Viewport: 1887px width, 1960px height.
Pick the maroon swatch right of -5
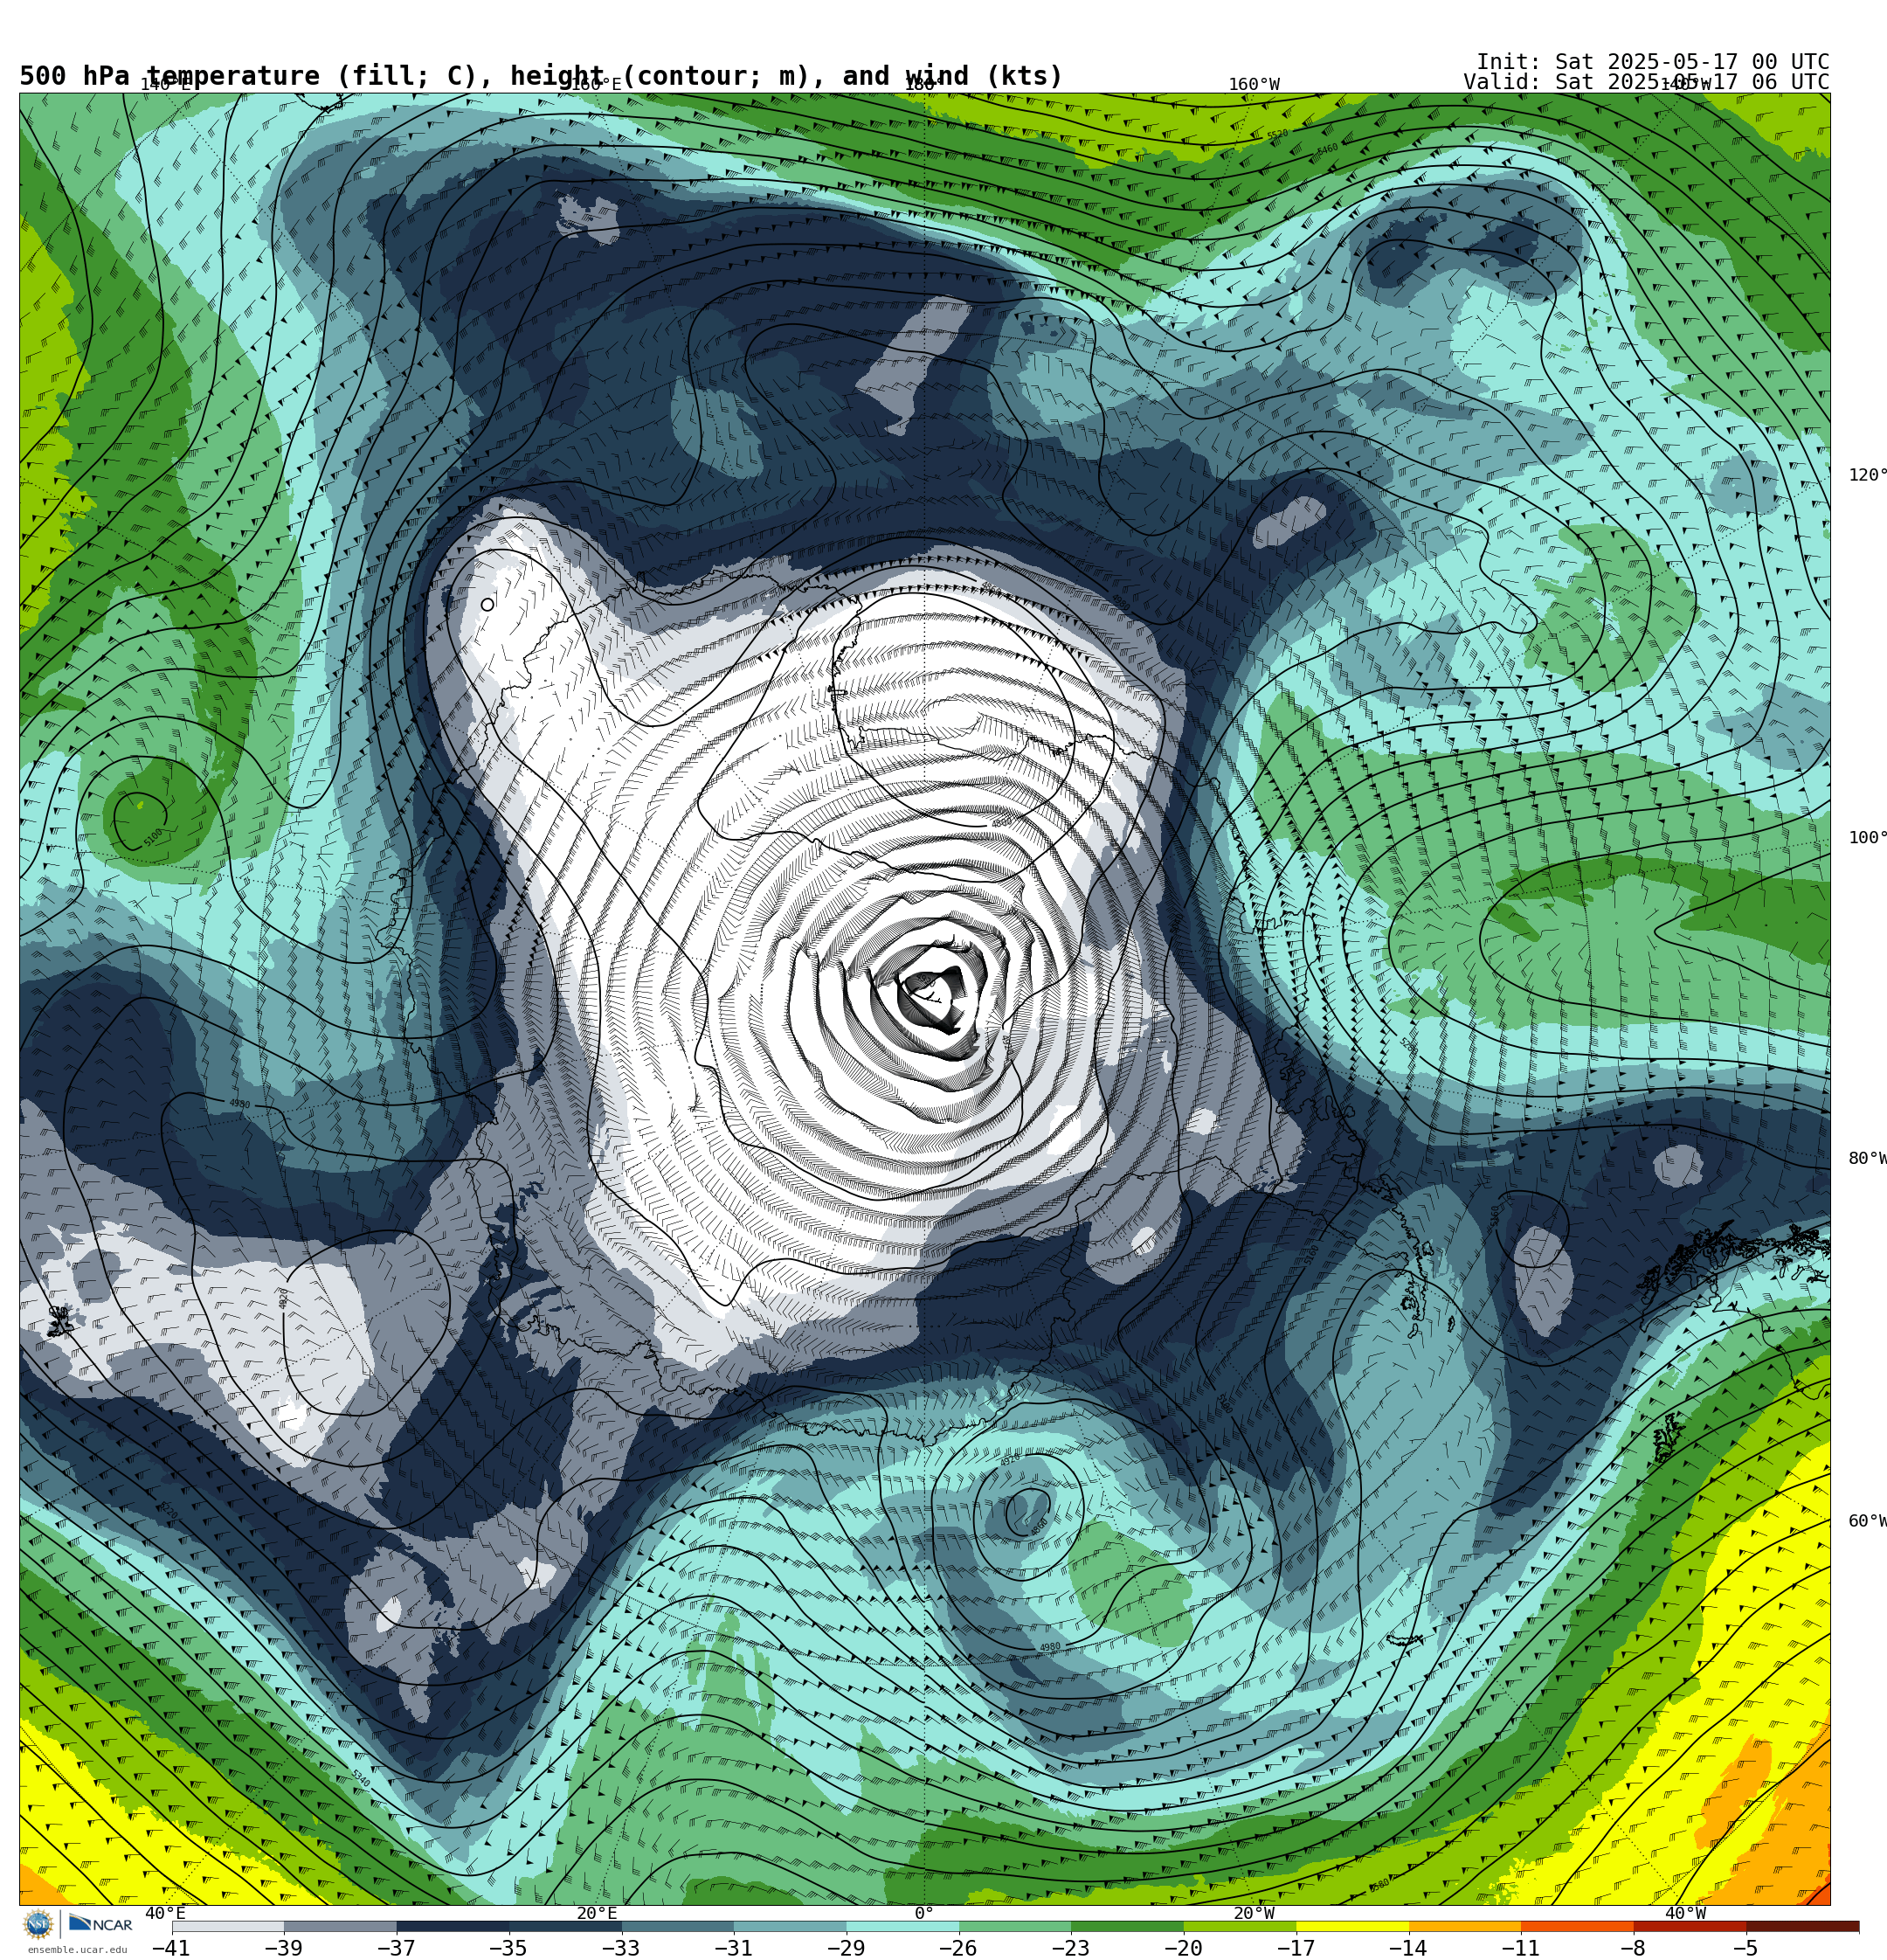[1803, 1926]
